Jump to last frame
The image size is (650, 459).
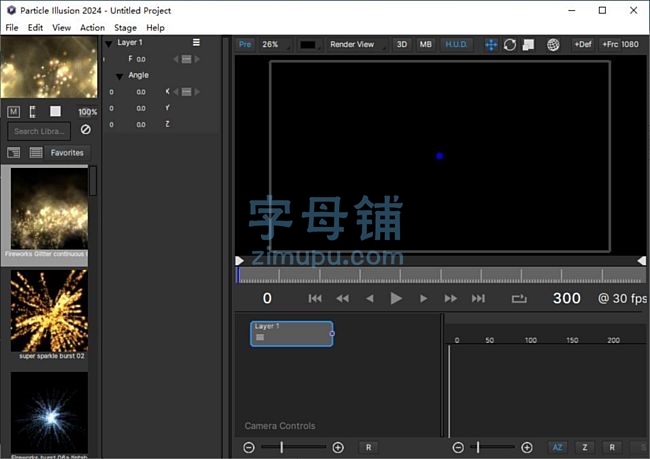(478, 299)
